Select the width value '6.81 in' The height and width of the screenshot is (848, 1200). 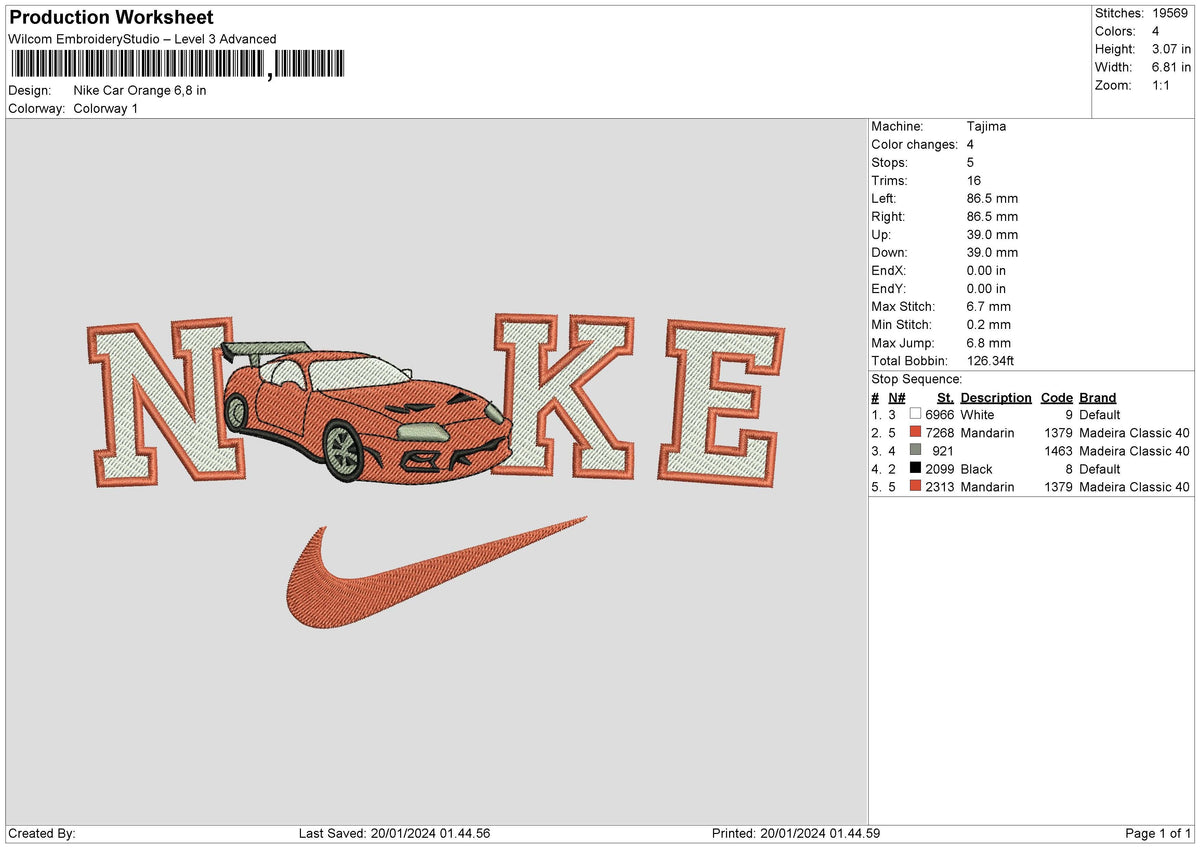coord(1170,67)
